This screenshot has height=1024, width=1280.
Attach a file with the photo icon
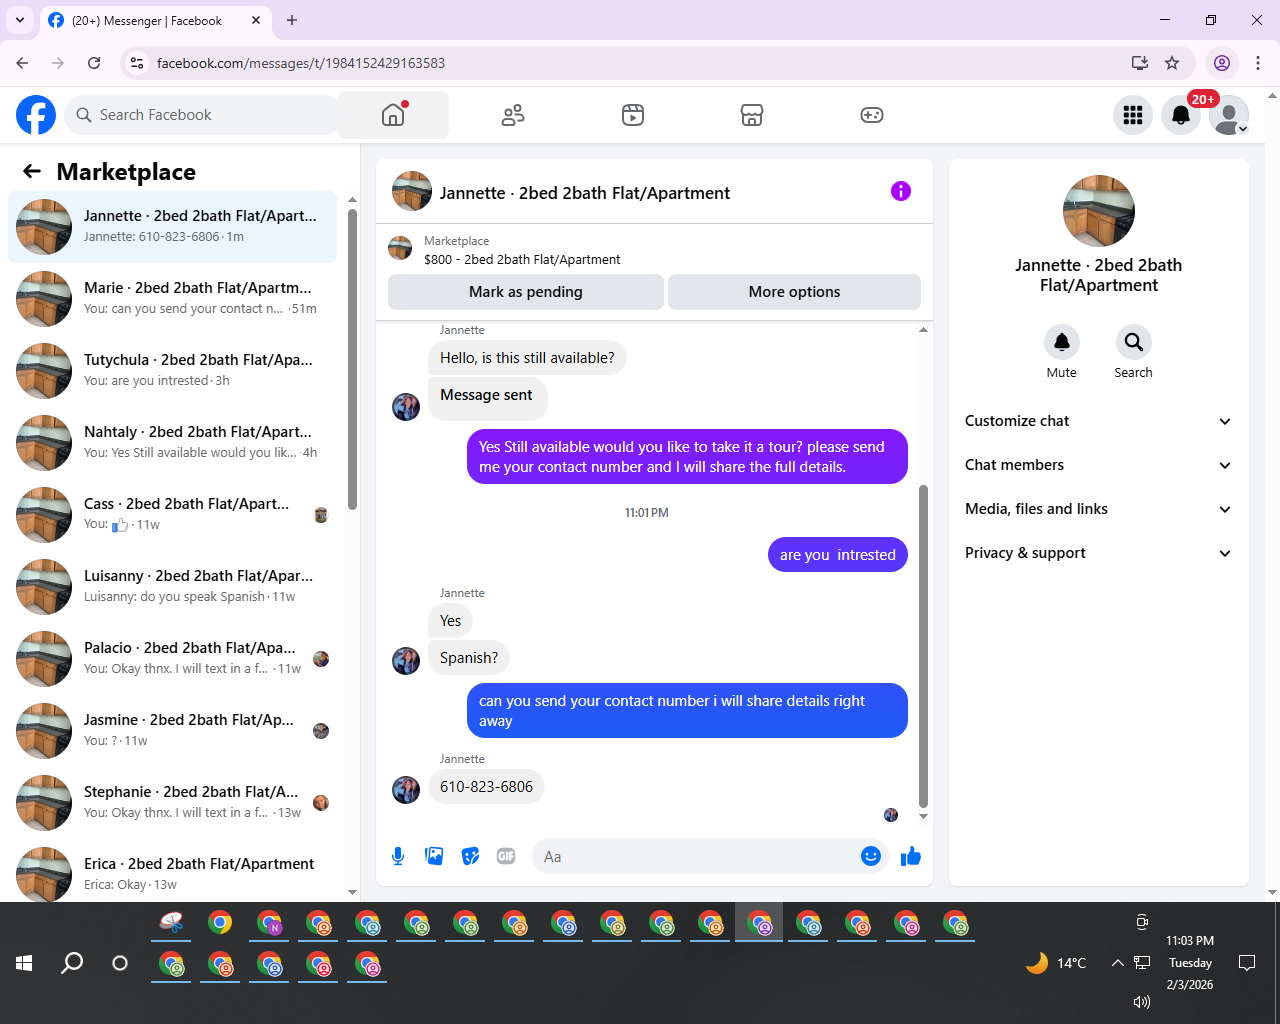click(434, 856)
